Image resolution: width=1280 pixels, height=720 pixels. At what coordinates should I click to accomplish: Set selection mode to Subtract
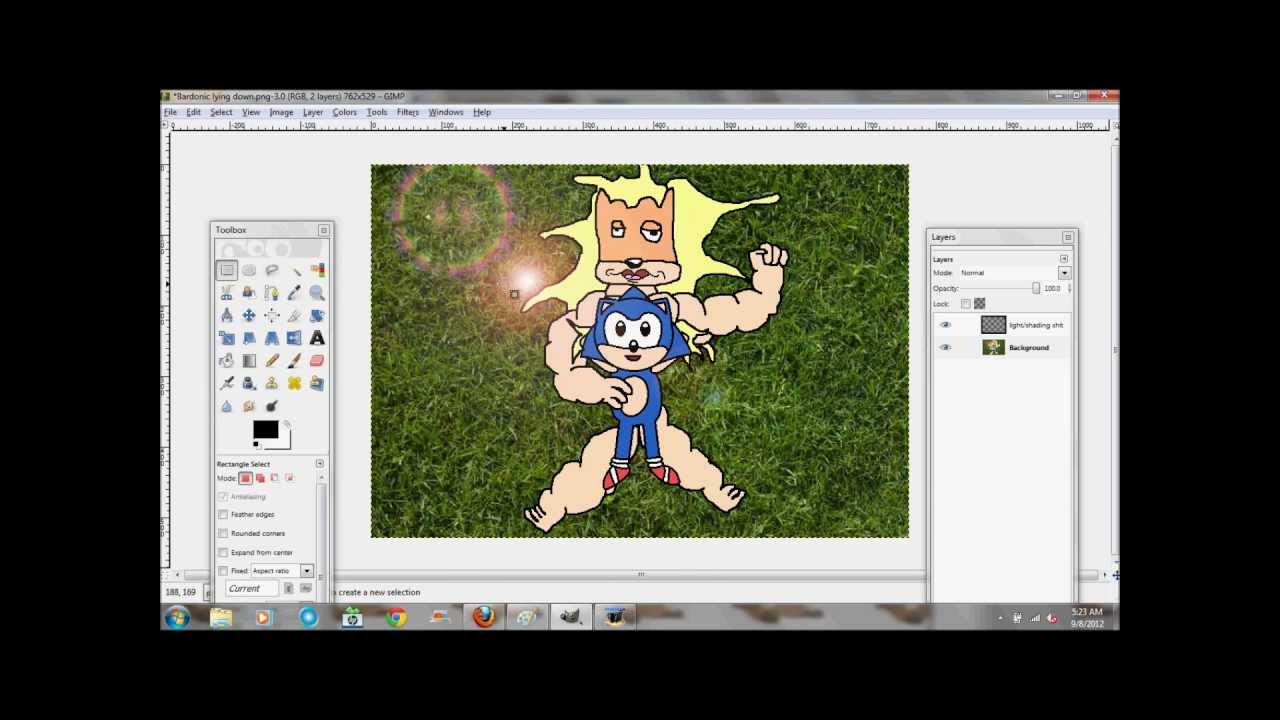274,478
